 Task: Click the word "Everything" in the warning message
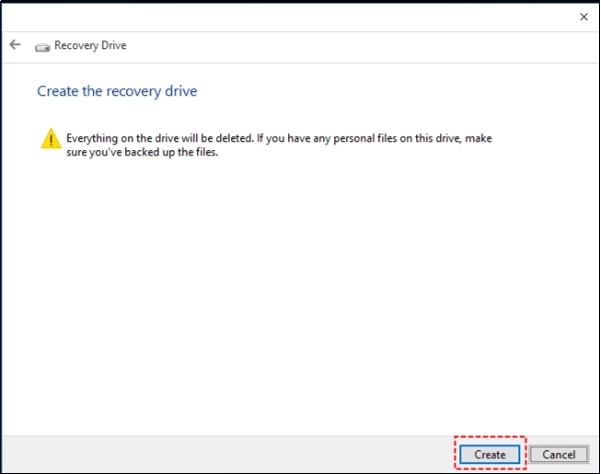pyautogui.click(x=91, y=137)
